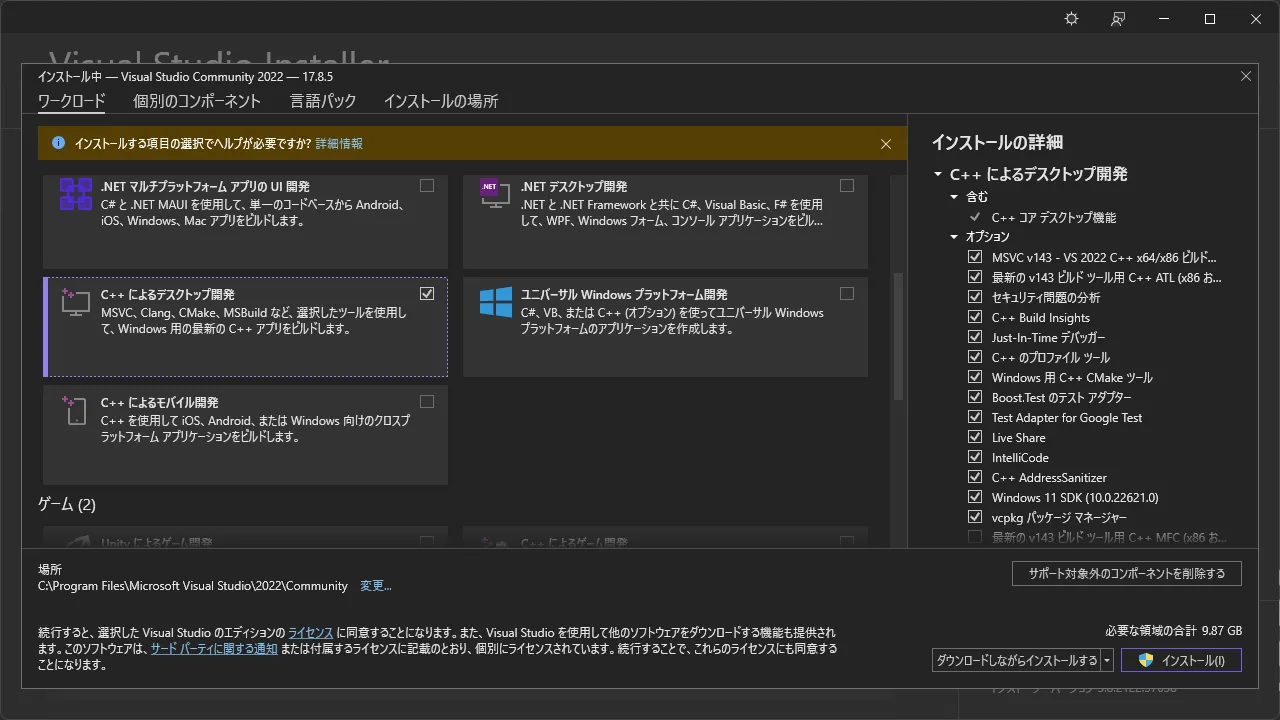Click the C++ によるモバイル開発 phone icon
This screenshot has height=720, width=1280.
click(76, 410)
